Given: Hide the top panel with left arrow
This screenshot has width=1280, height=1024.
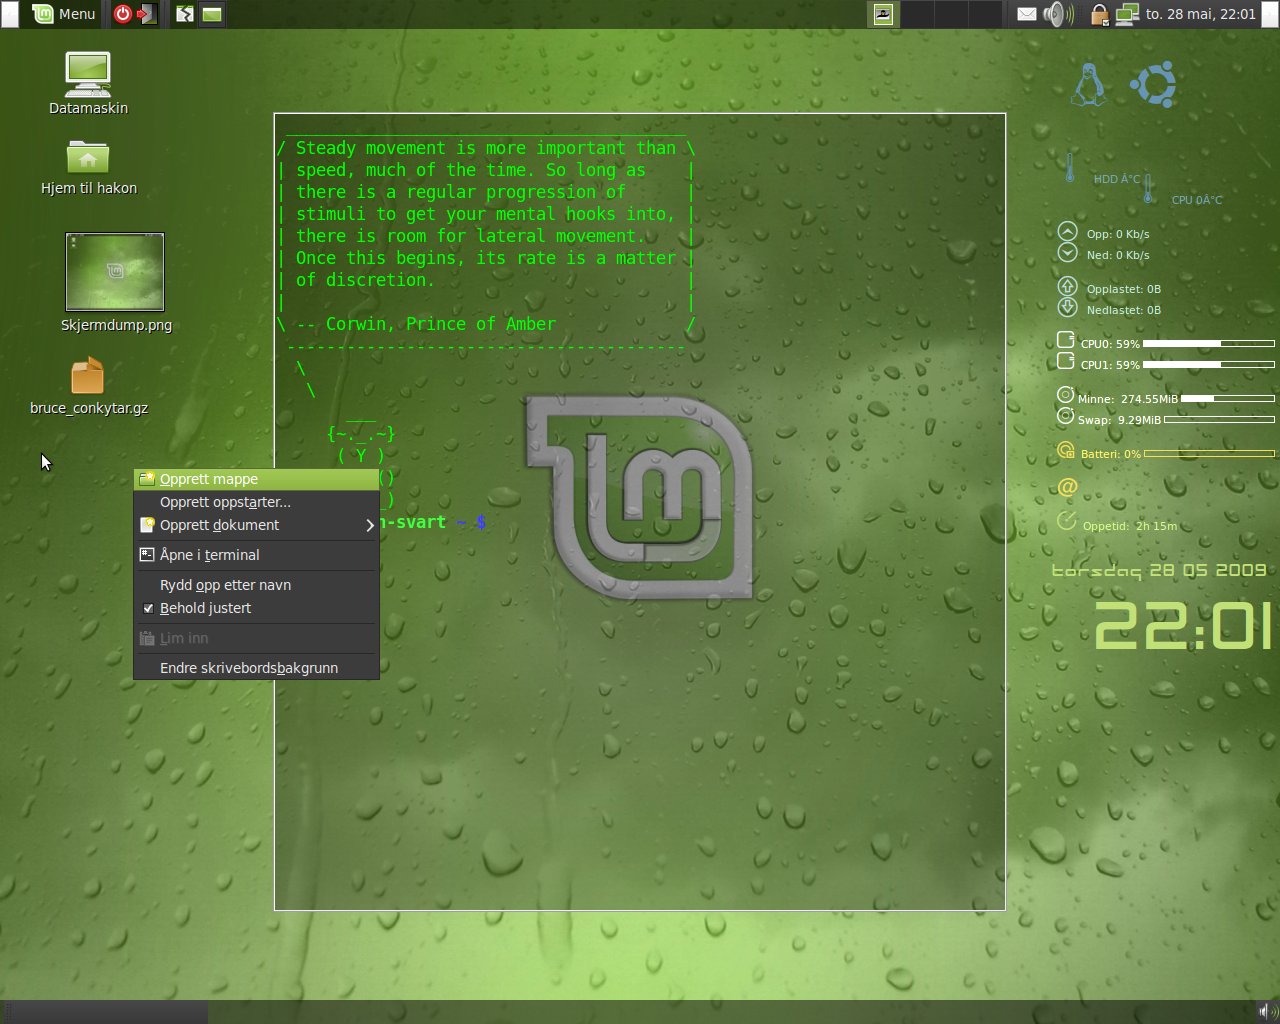Looking at the screenshot, I should (x=8, y=14).
